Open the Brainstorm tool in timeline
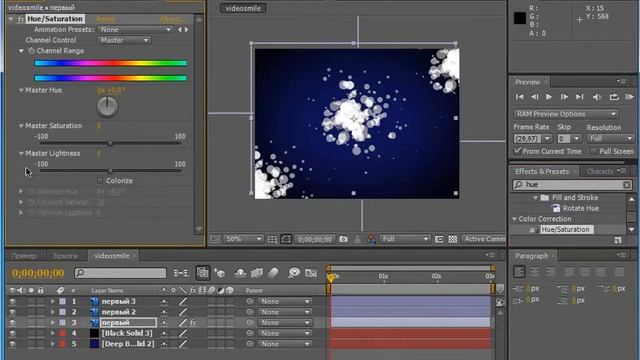The width and height of the screenshot is (640, 360). [294, 273]
